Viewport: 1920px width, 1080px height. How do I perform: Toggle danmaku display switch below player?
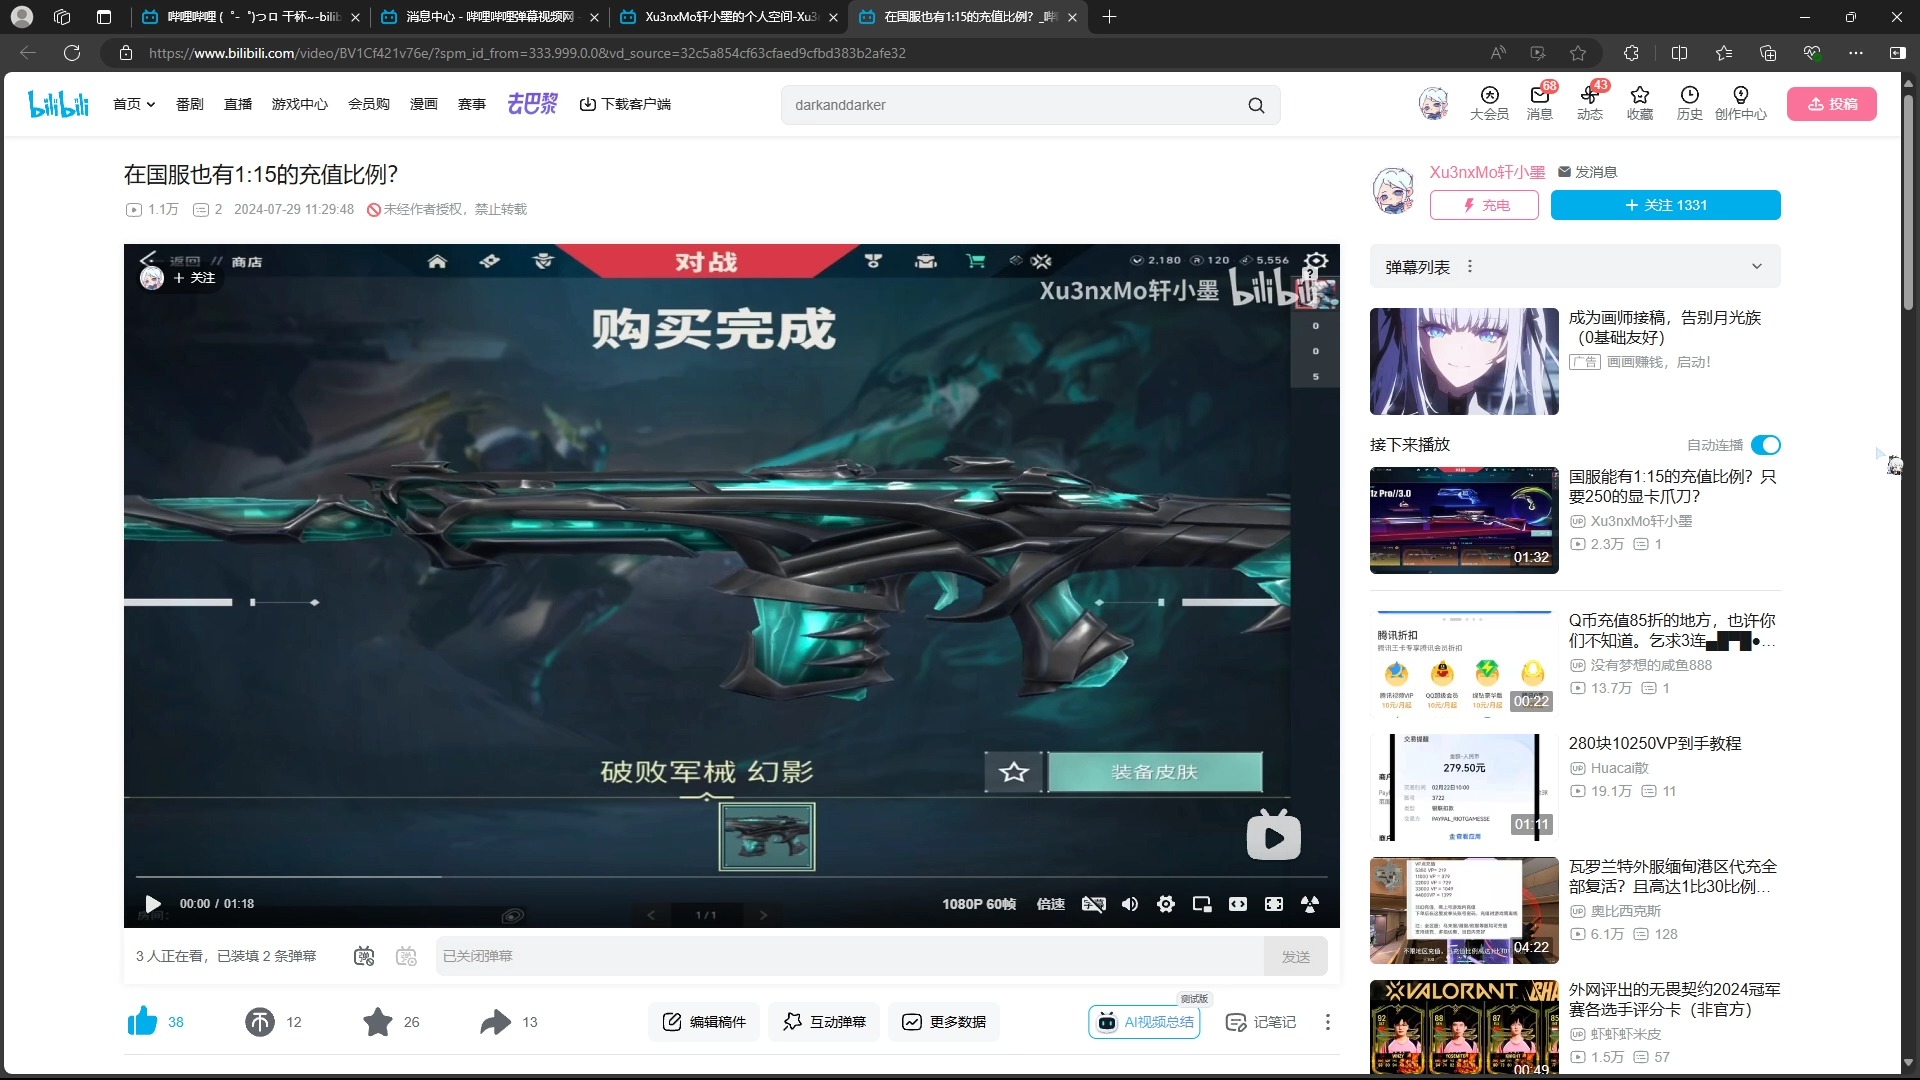coord(364,956)
